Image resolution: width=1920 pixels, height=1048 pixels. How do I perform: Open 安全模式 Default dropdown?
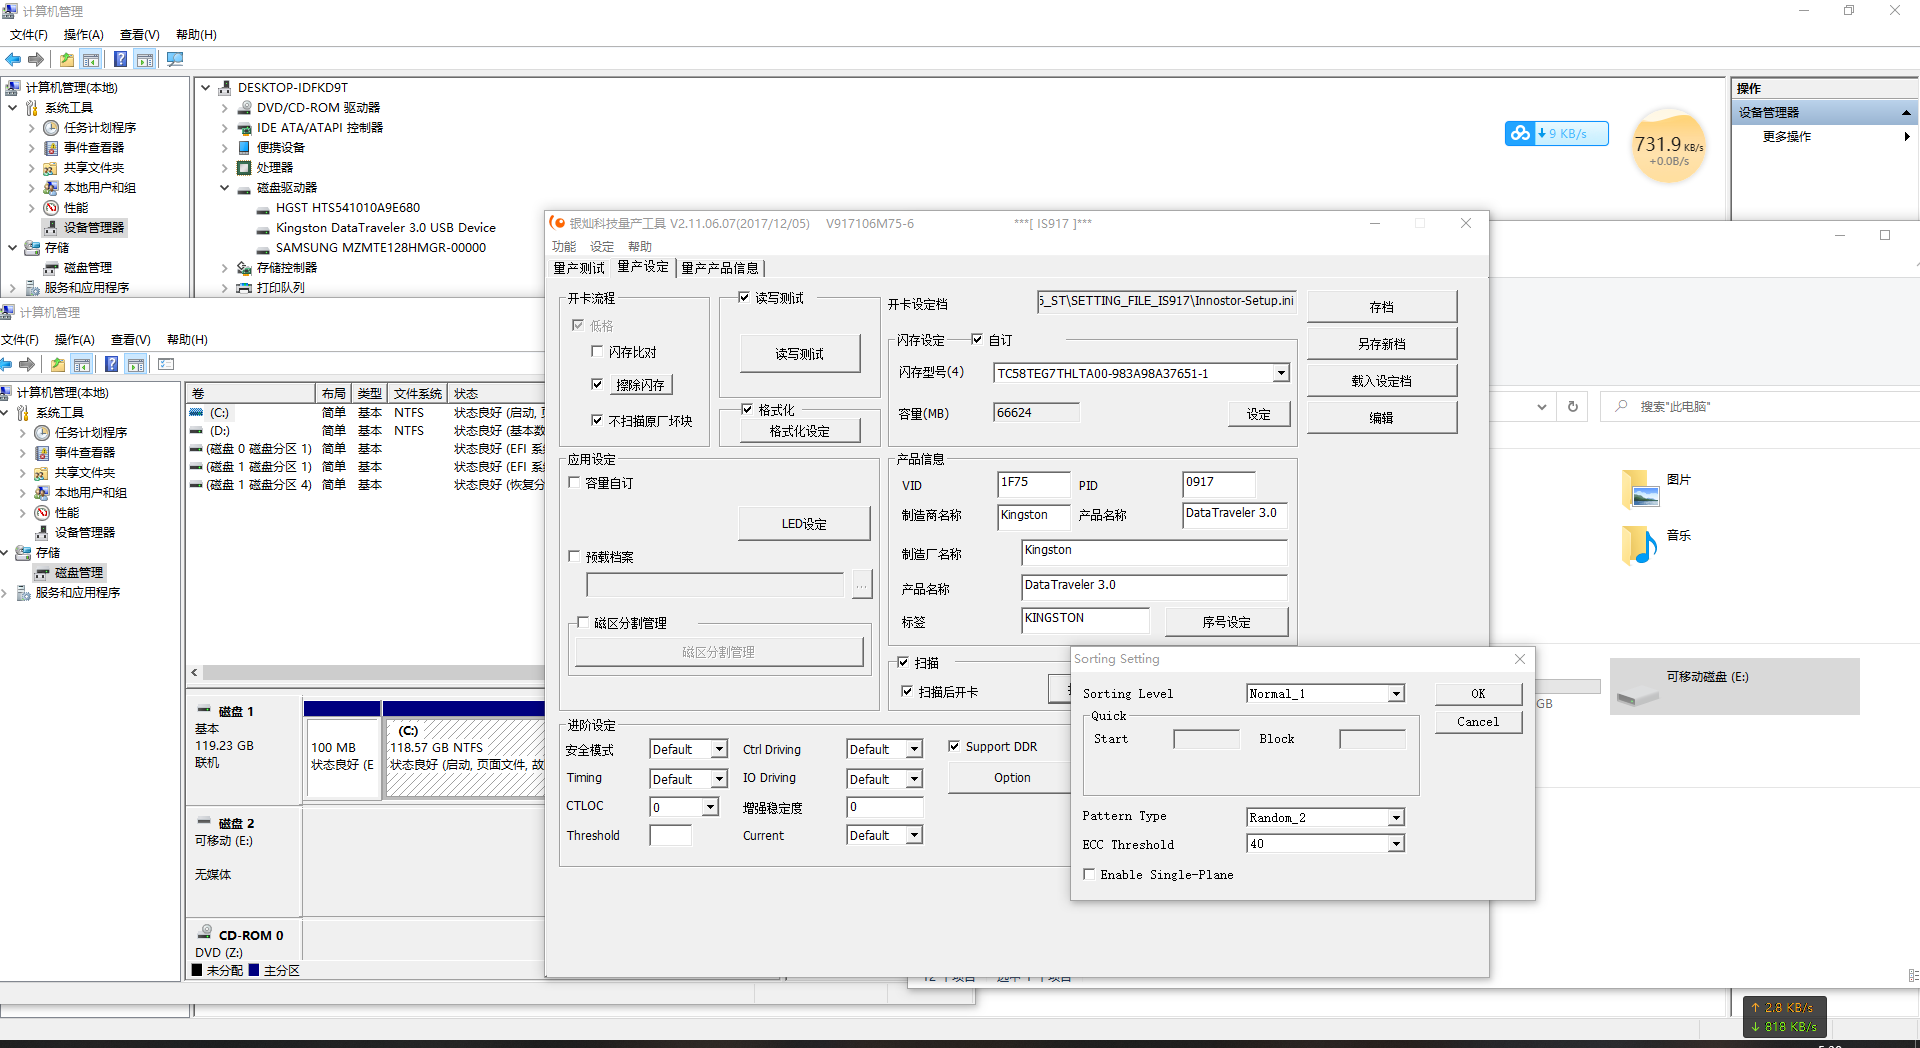[719, 749]
